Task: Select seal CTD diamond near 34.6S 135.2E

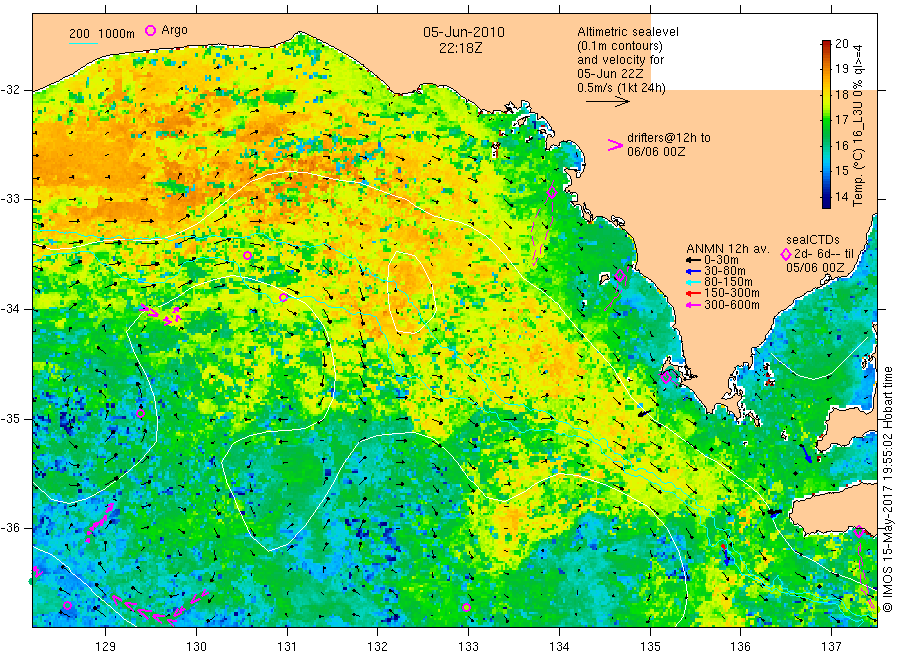Action: point(666,377)
